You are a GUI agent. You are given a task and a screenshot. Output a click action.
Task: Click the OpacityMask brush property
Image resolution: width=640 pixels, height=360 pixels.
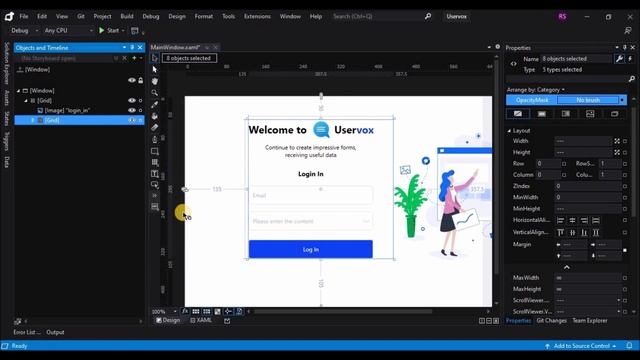click(x=532, y=100)
